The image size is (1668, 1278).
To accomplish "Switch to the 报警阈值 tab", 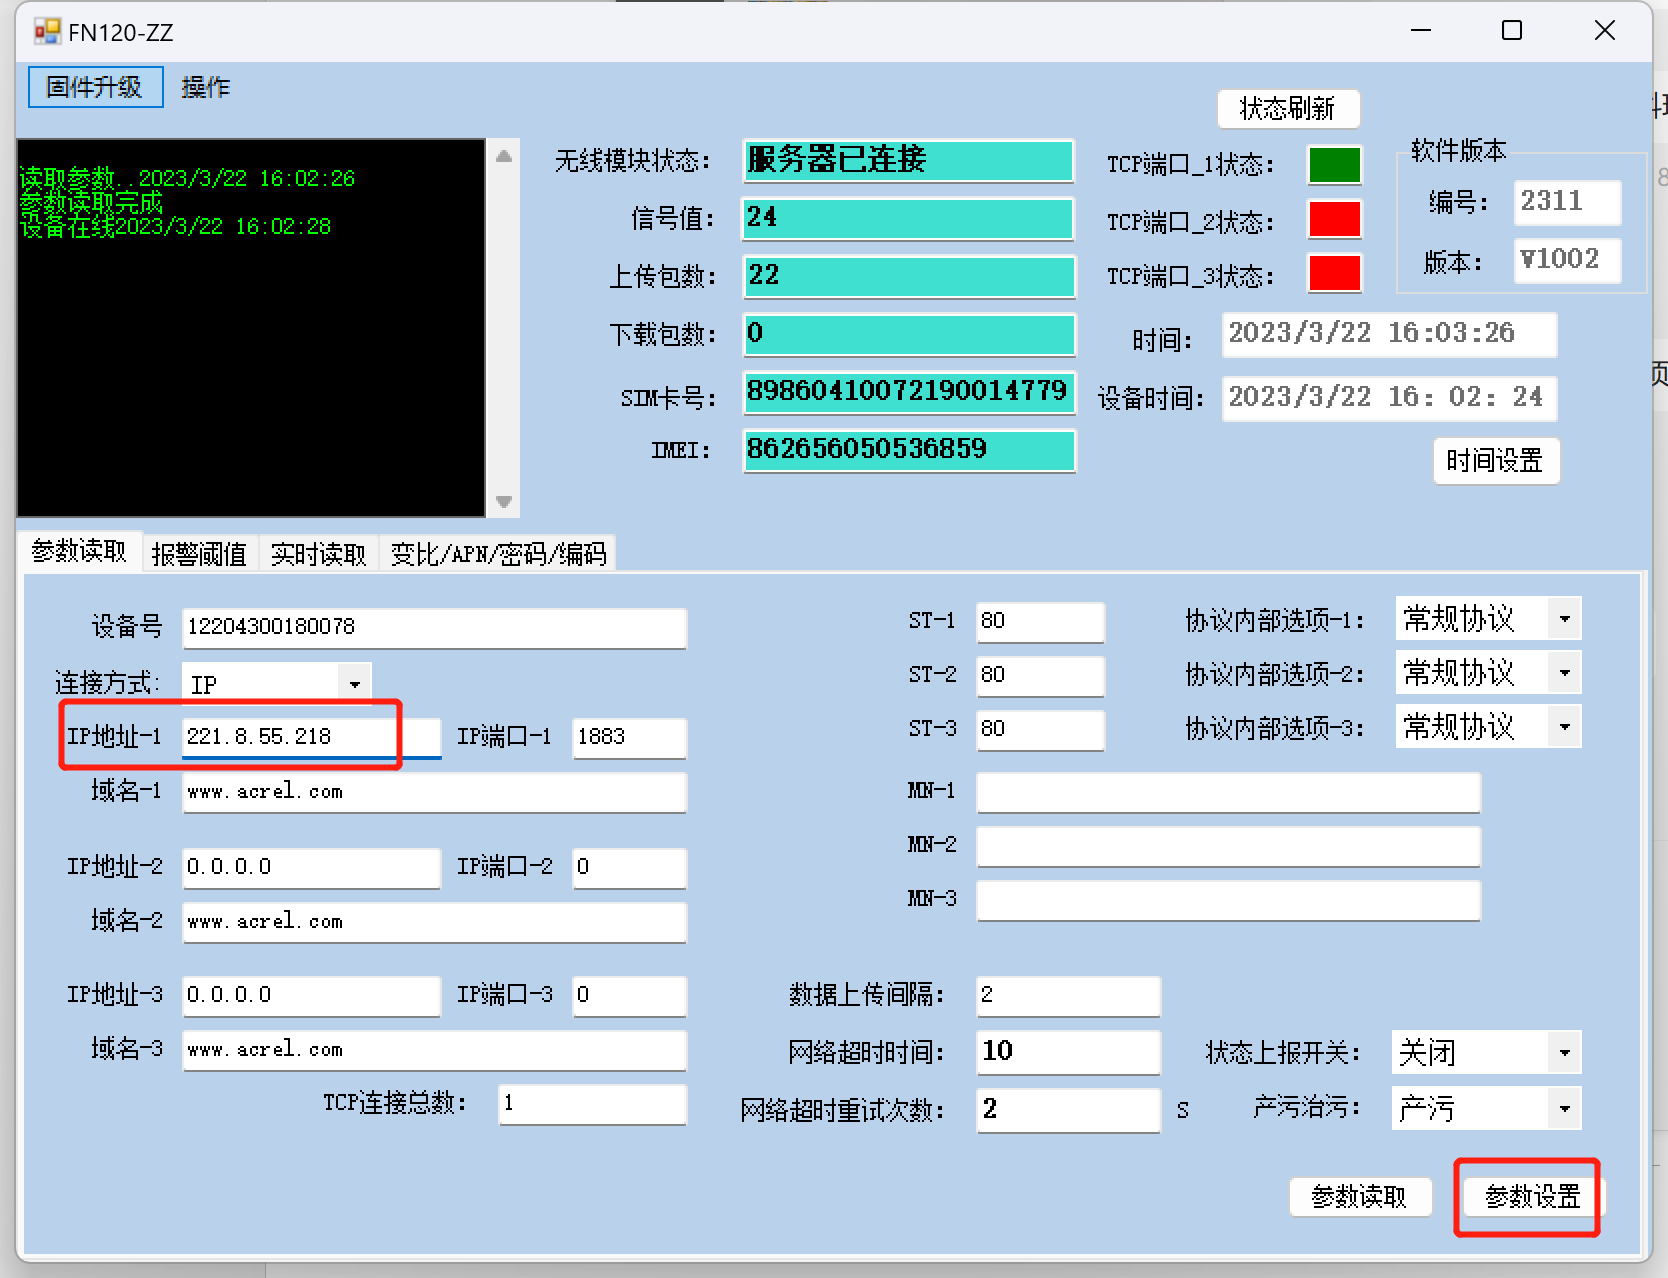I will (199, 554).
